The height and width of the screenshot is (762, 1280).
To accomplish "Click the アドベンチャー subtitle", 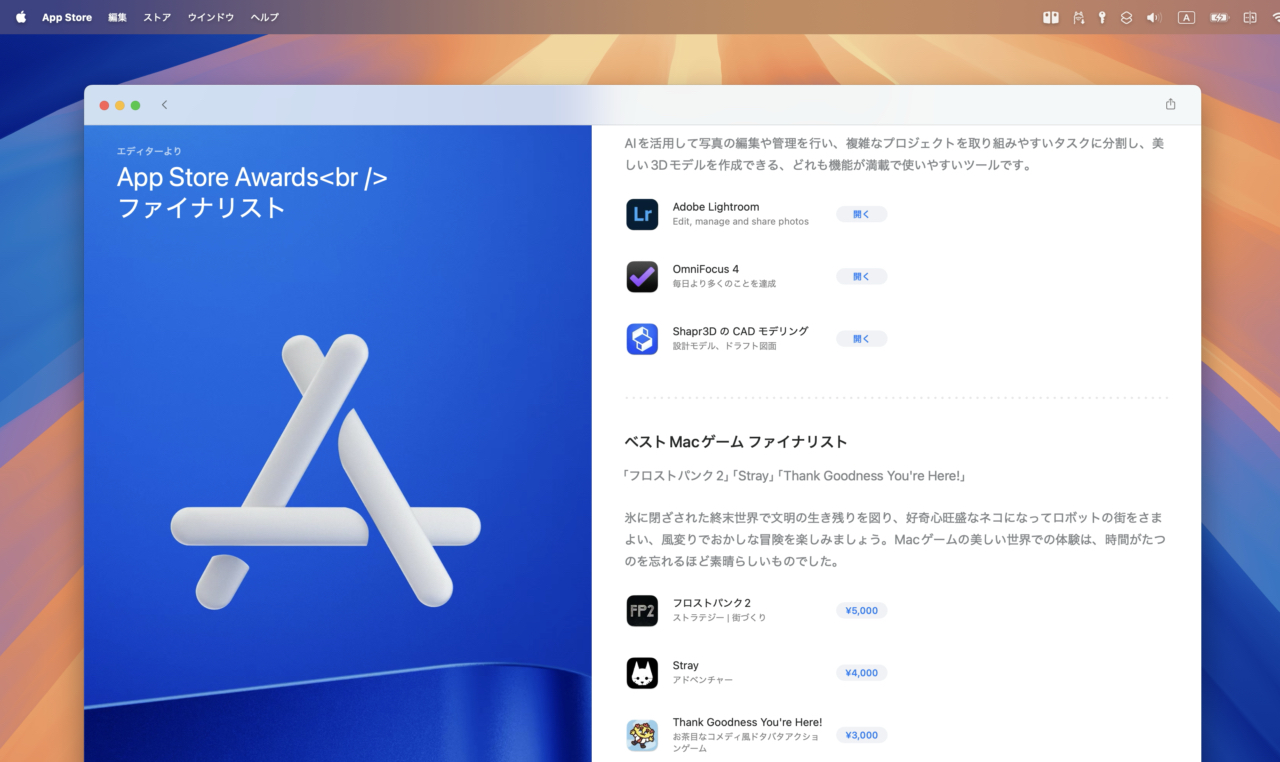I will [702, 680].
